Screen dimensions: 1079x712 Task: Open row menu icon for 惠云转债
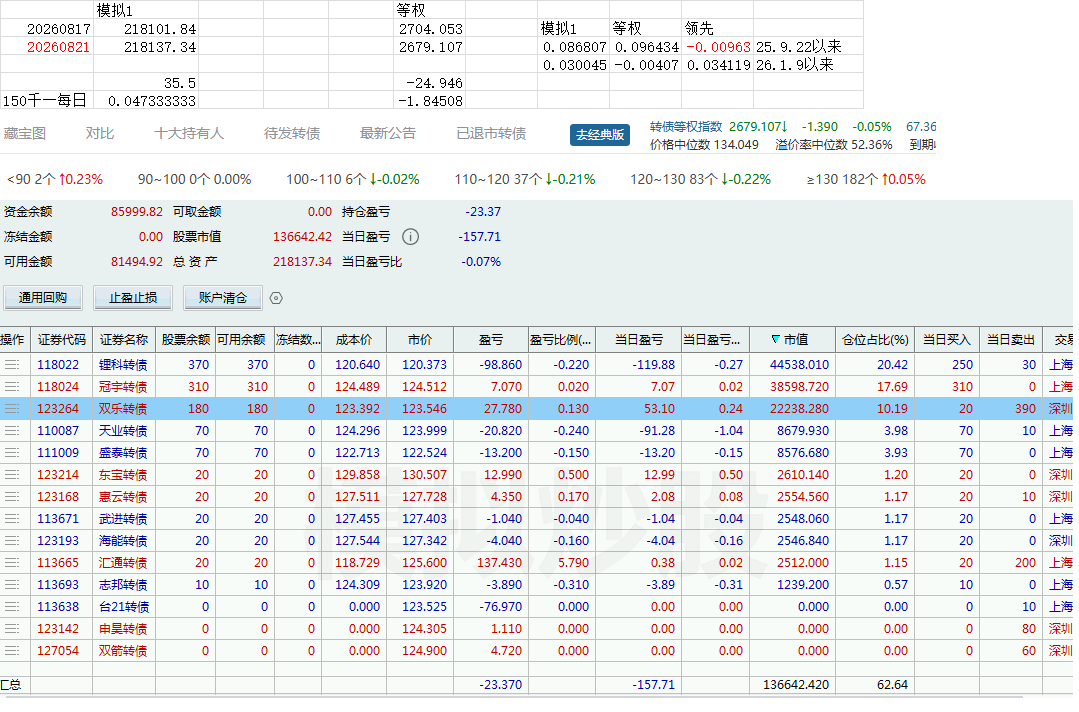[x=12, y=497]
